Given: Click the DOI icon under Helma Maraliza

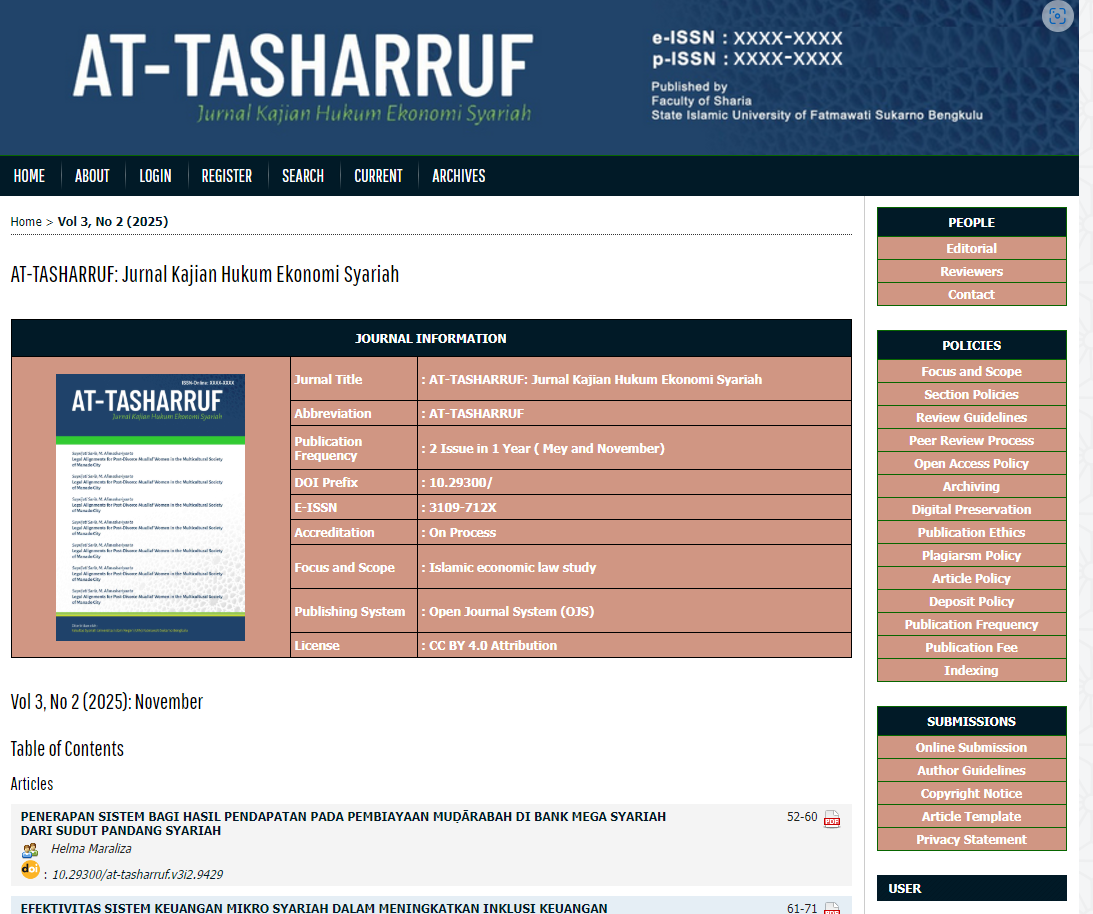Looking at the screenshot, I should click(30, 871).
